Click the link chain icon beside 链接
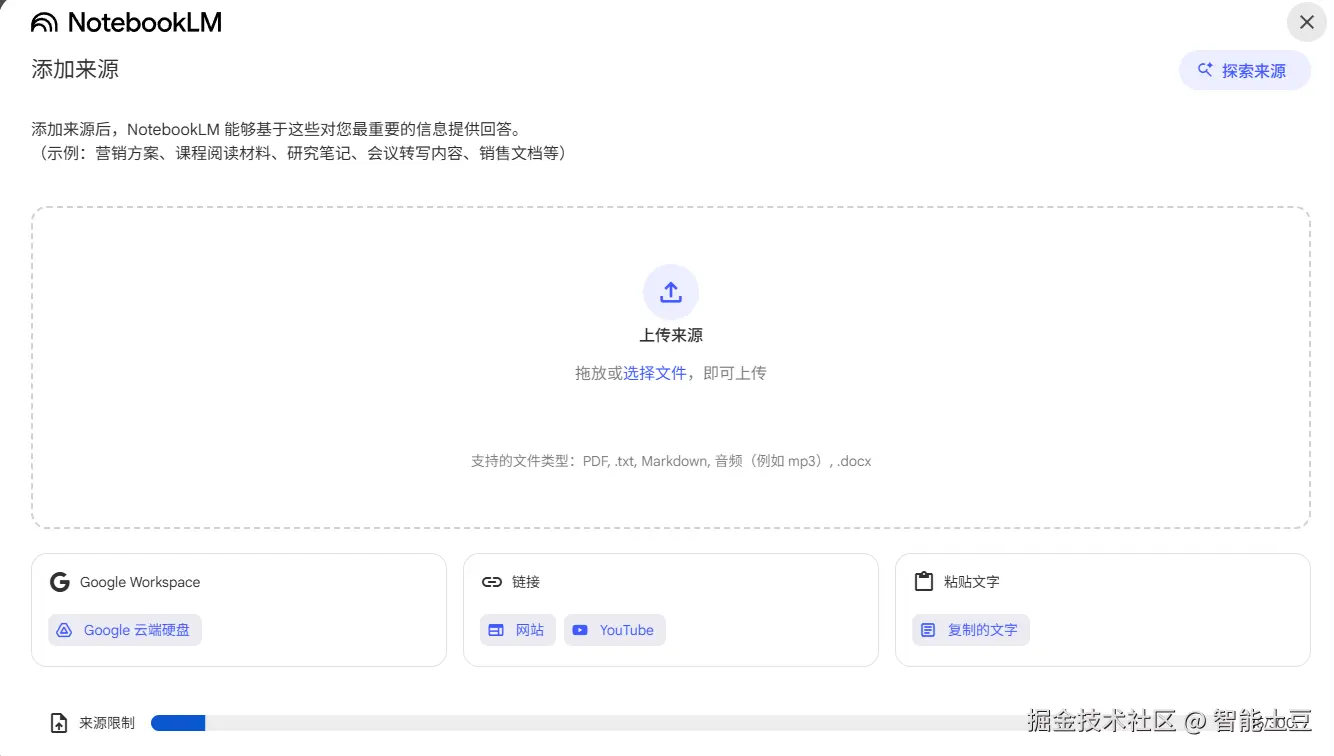The image size is (1334, 756). pos(492,582)
